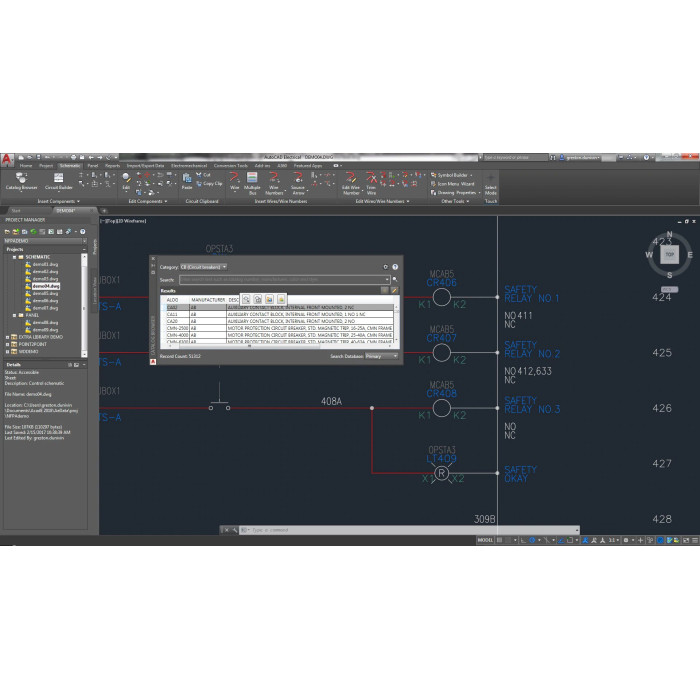Switch to the Start drawing tab
This screenshot has width=700, height=700.
17,211
